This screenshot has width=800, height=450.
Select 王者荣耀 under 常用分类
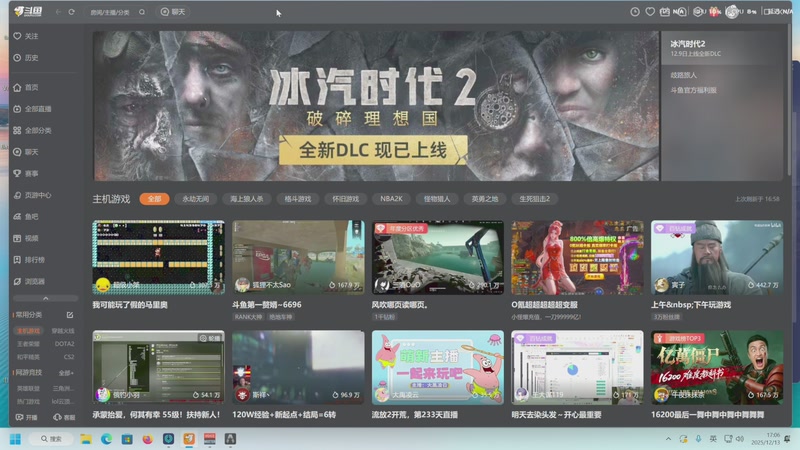29,344
